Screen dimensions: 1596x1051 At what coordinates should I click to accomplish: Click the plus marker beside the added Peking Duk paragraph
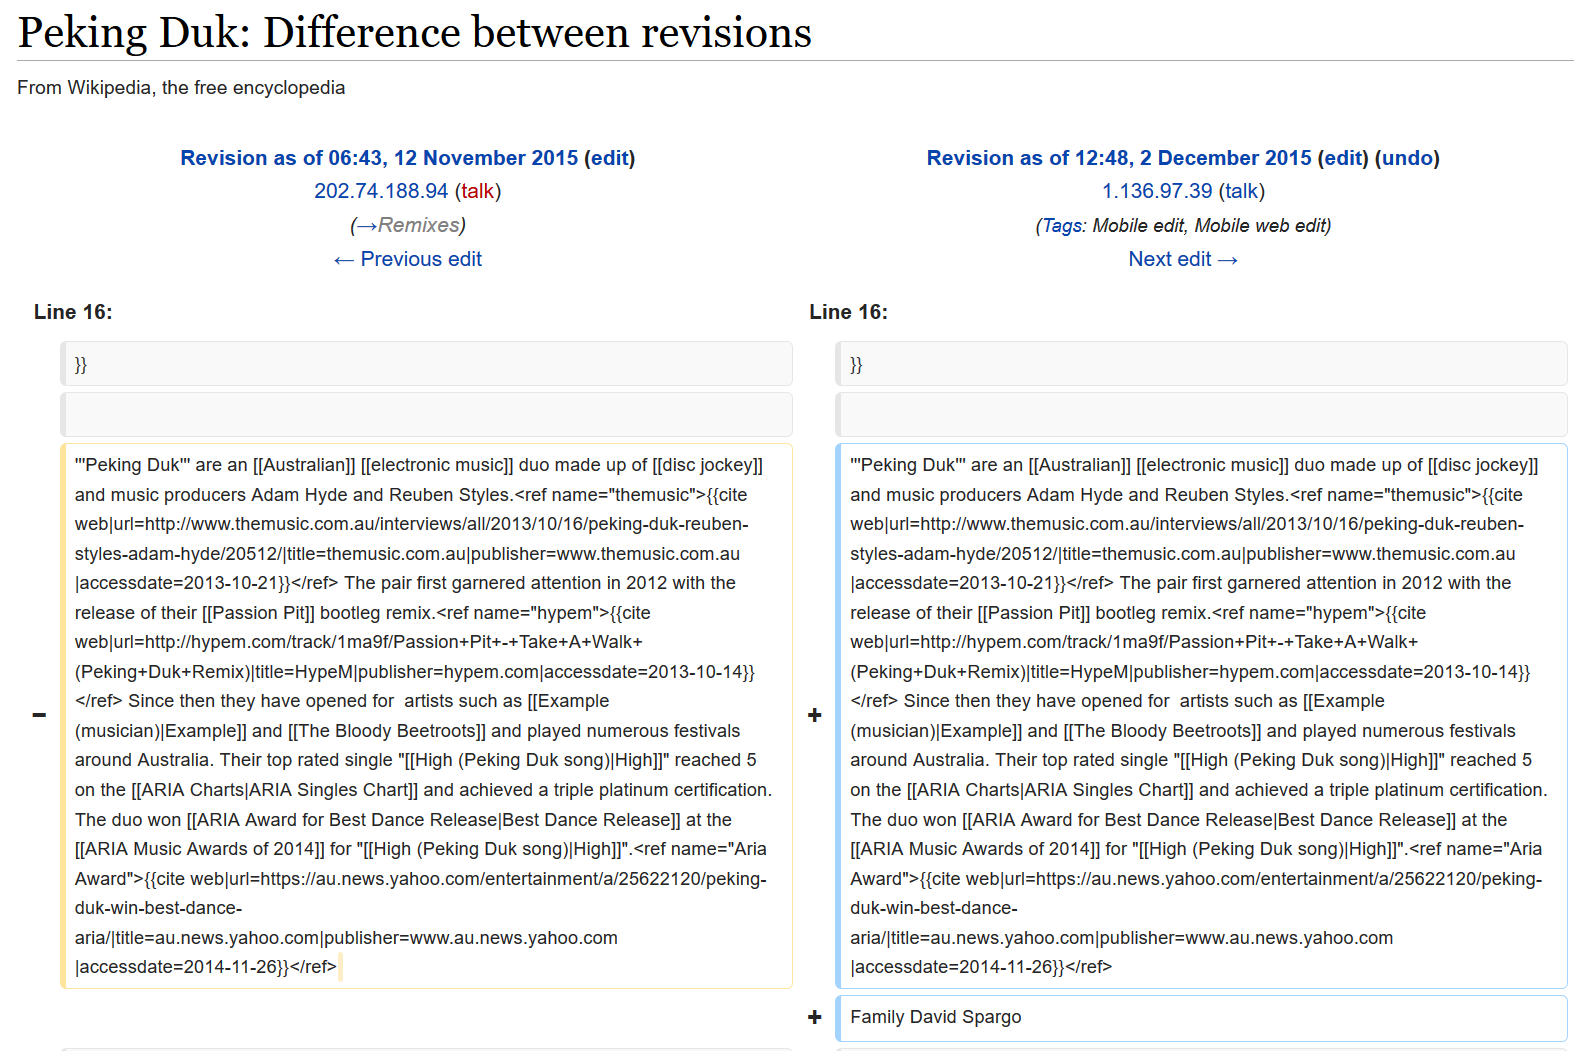click(x=815, y=715)
